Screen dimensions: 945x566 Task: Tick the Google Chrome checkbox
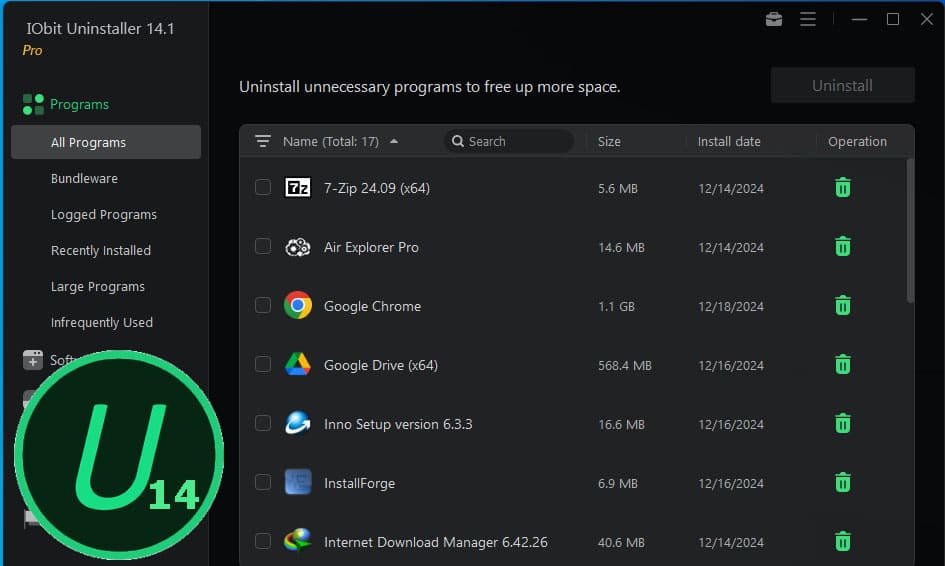pos(263,306)
